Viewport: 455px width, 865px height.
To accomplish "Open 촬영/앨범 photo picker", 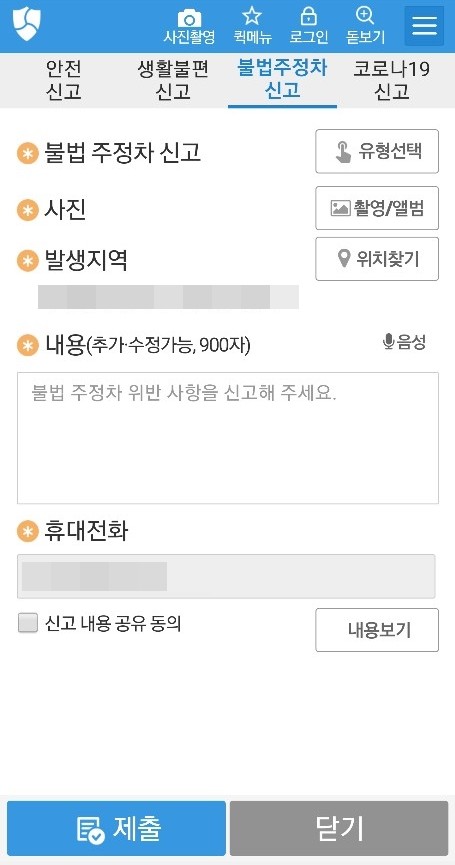I will click(x=377, y=208).
